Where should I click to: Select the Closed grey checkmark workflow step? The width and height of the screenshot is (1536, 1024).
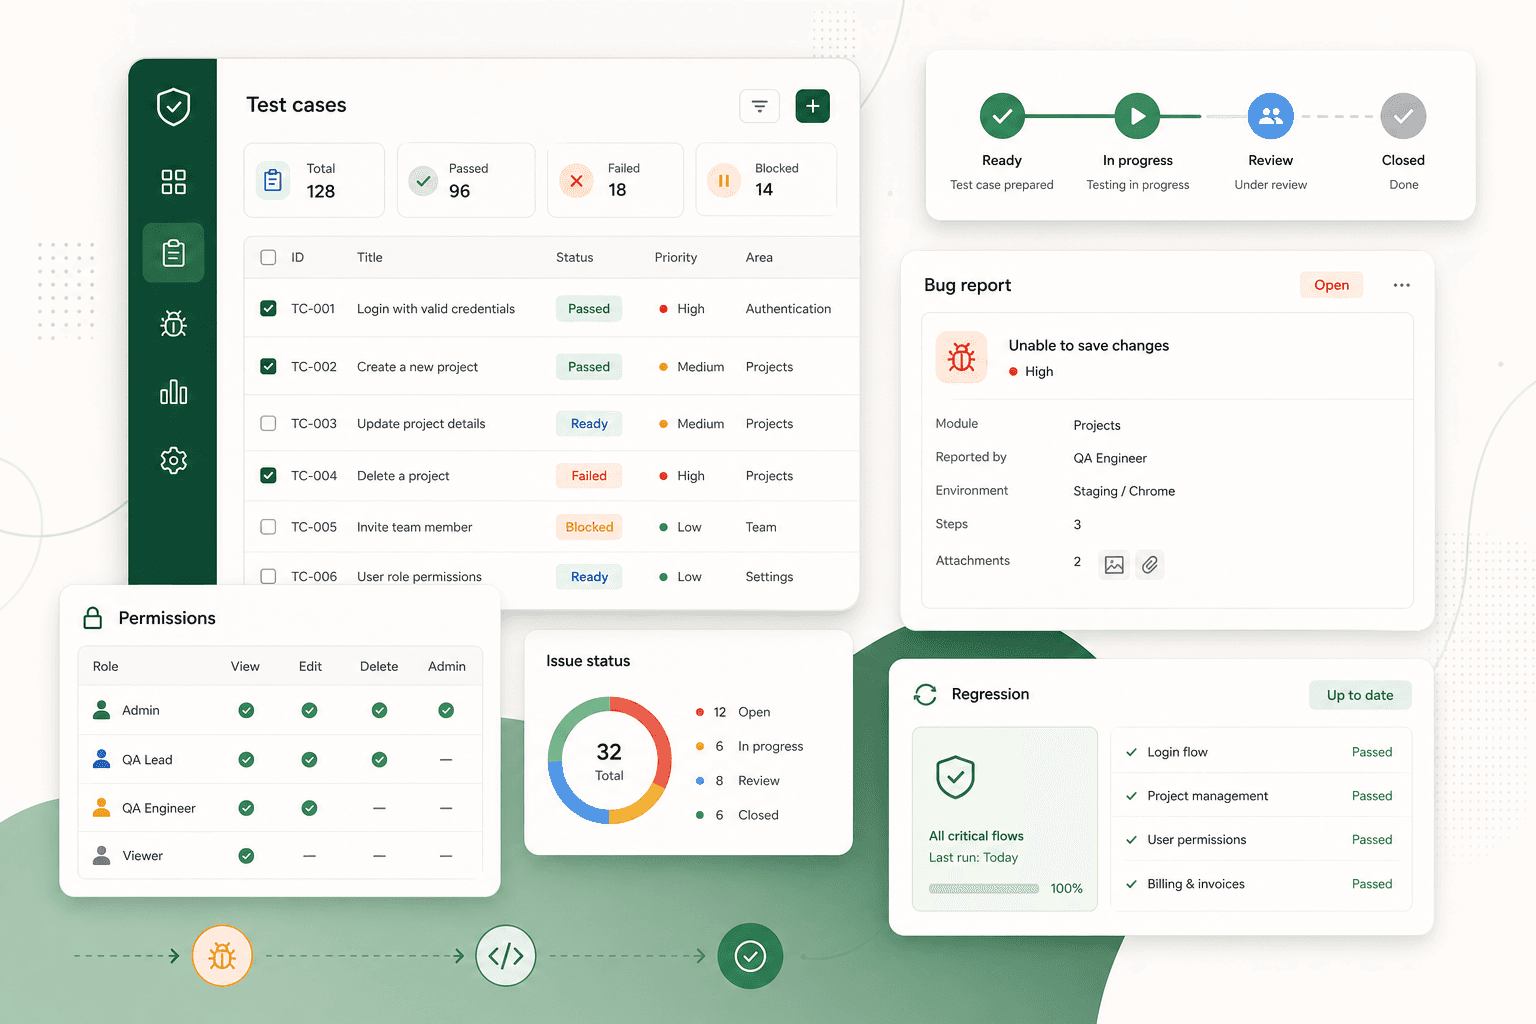(x=1404, y=116)
